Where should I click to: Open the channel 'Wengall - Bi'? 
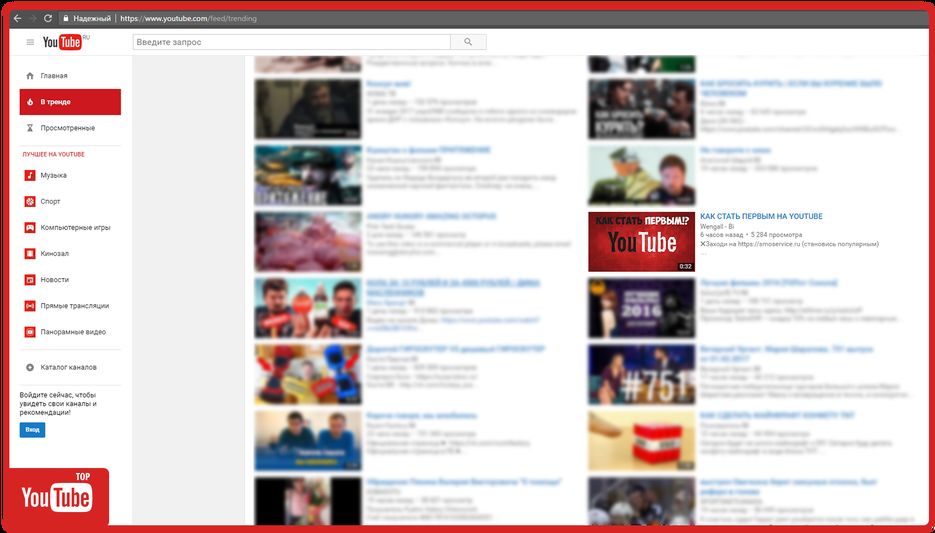(x=717, y=227)
